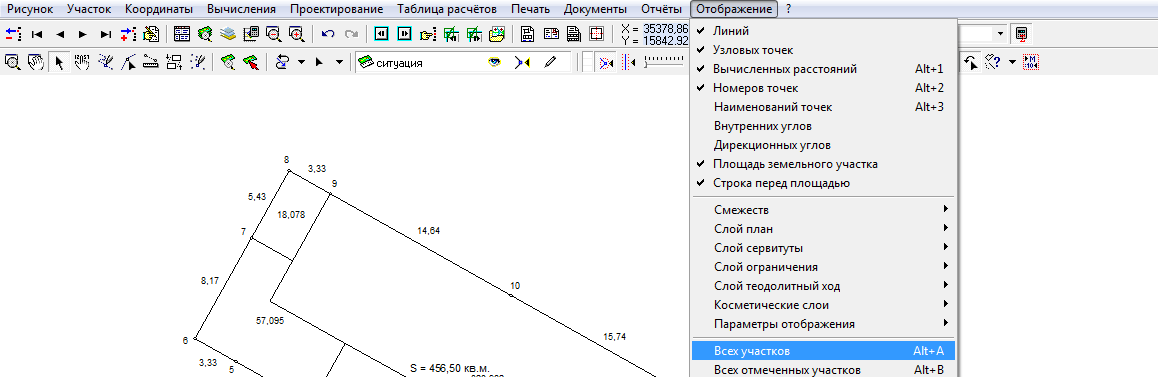This screenshot has width=1158, height=377.
Task: Open dropdown beside the question mark tool
Action: point(1013,63)
